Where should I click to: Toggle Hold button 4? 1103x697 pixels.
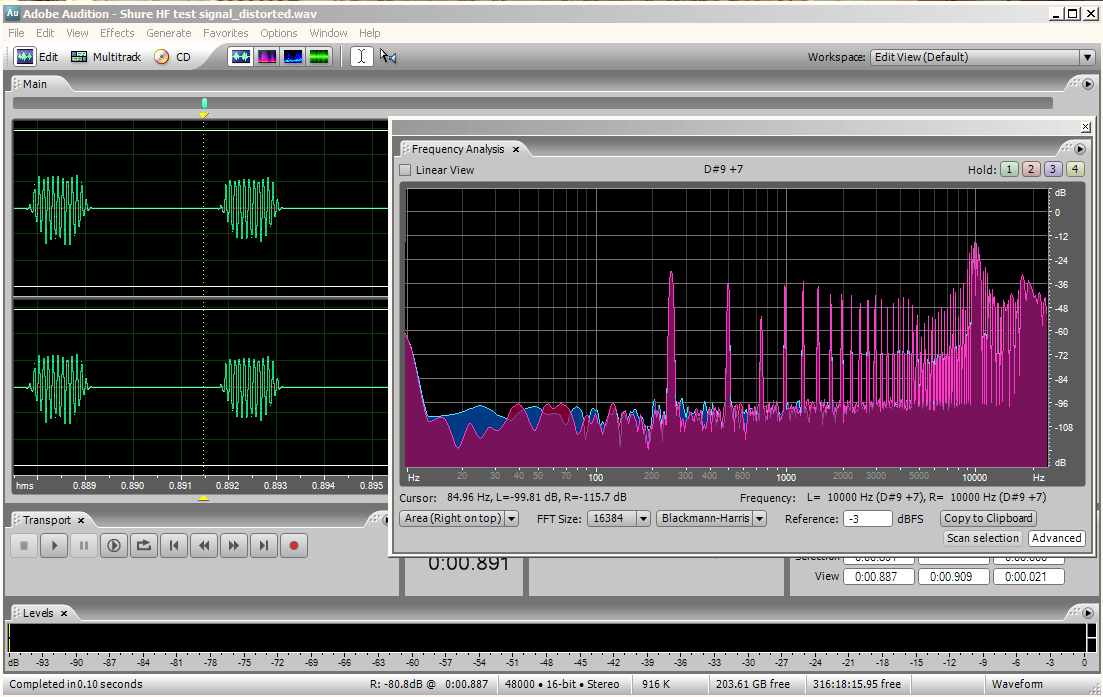point(1074,170)
